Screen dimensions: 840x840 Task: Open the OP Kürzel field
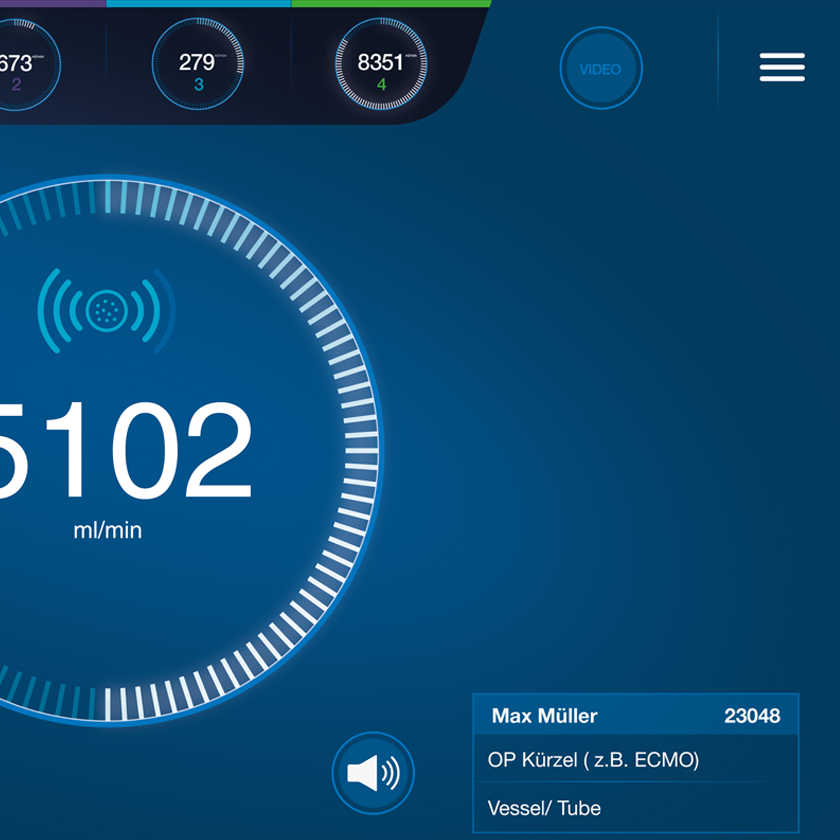635,760
